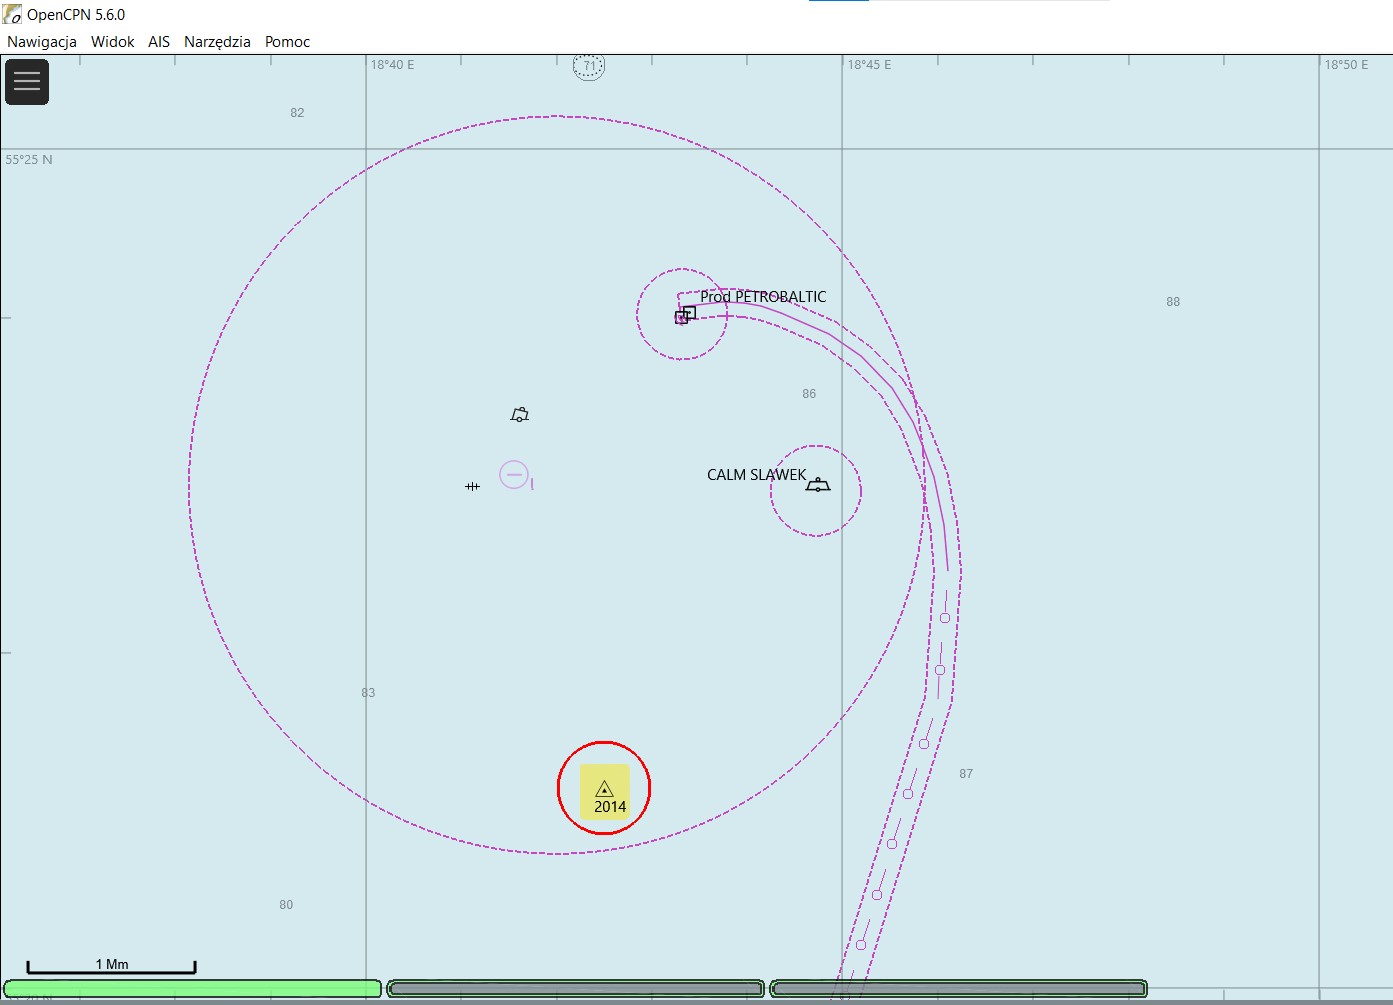This screenshot has width=1393, height=1005.
Task: Click the 18°45 E longitude label
Action: [x=870, y=65]
